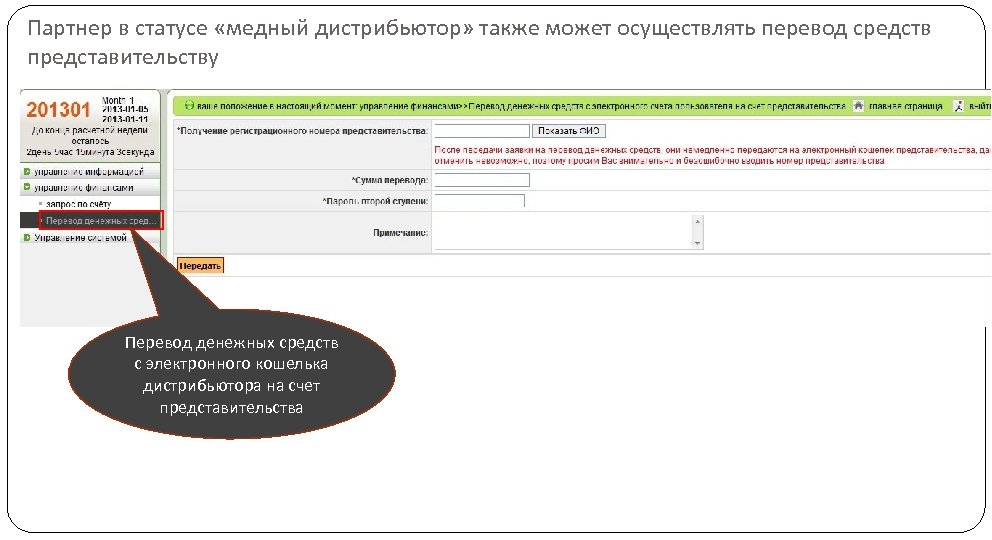Click the Примечание scrollbar down arrow
The height and width of the screenshot is (540, 992).
click(x=698, y=243)
